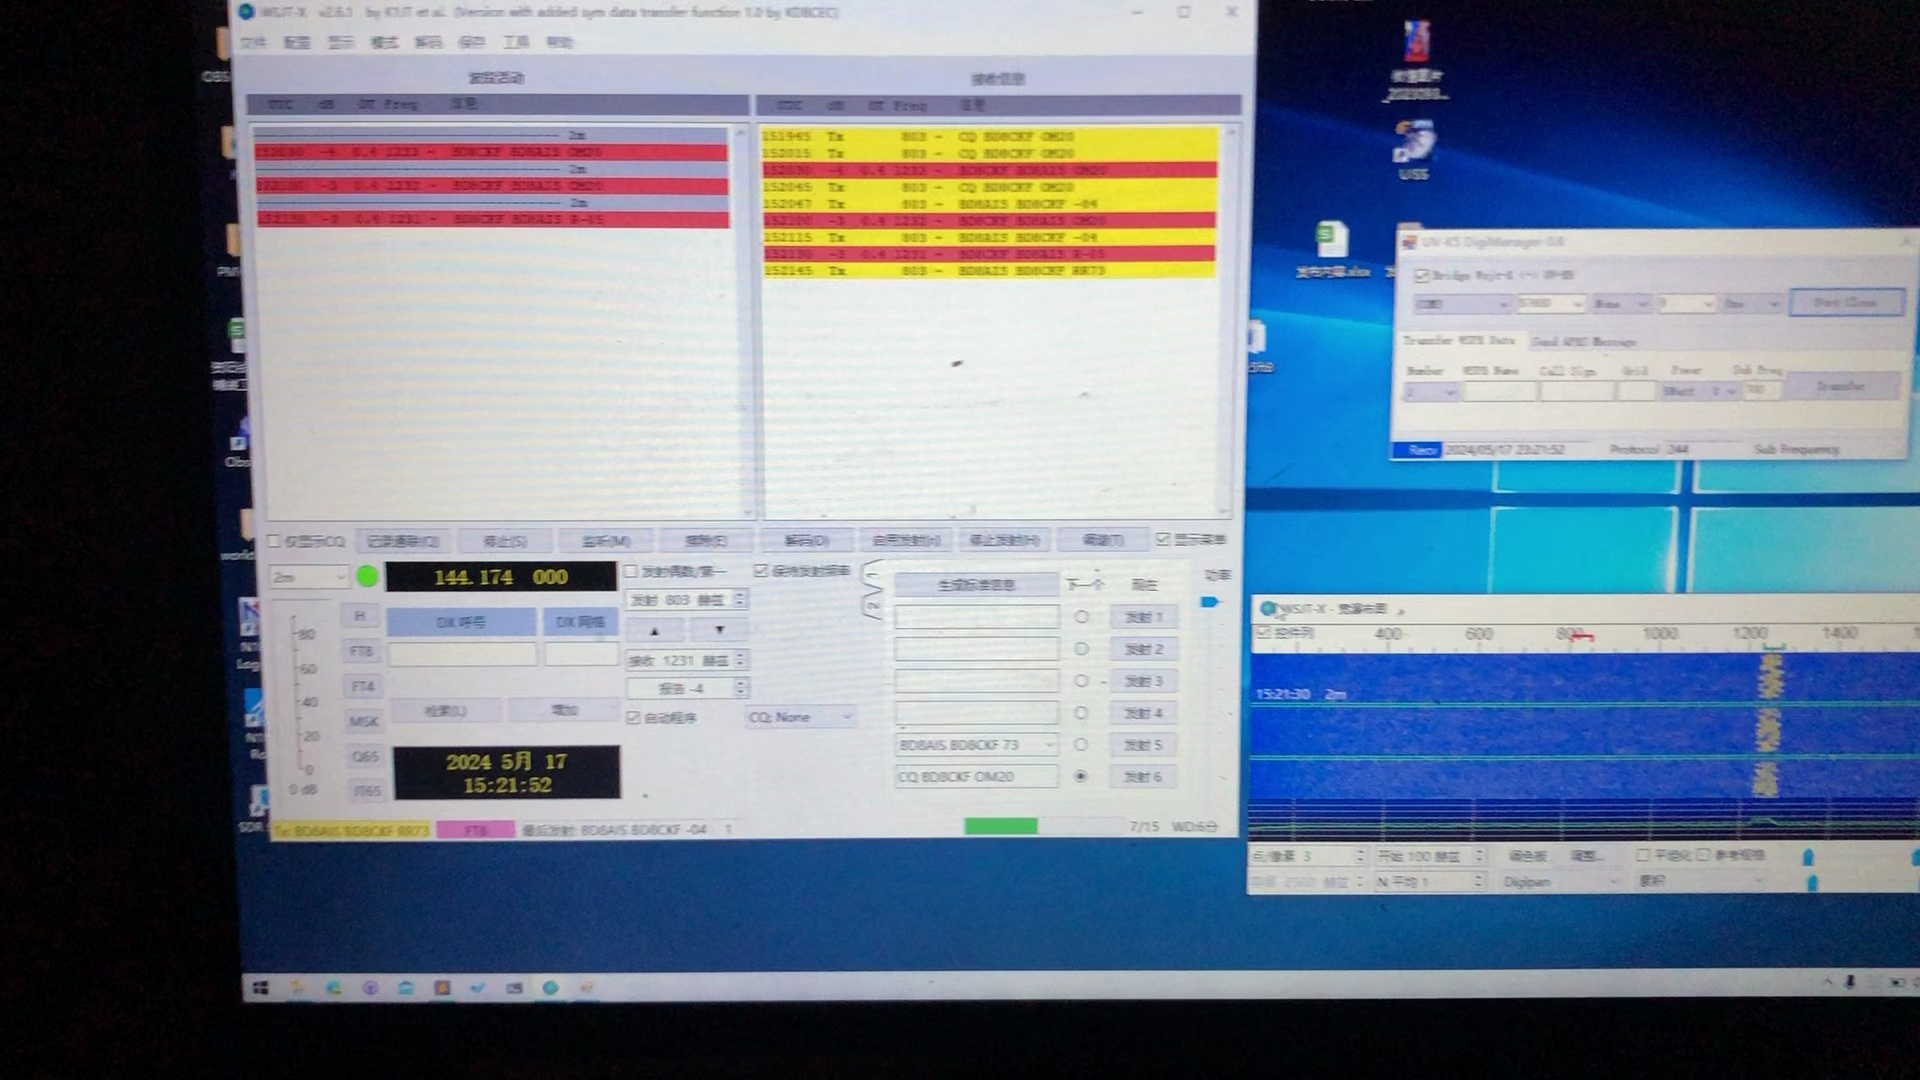Select the radio button next to 发射 6
This screenshot has width=1920, height=1080.
click(x=1081, y=776)
